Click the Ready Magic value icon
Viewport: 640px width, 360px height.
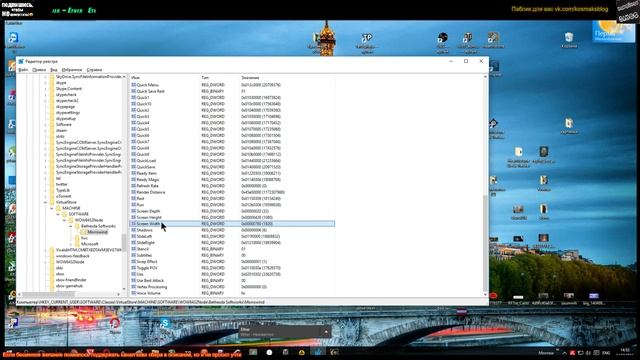coord(133,180)
